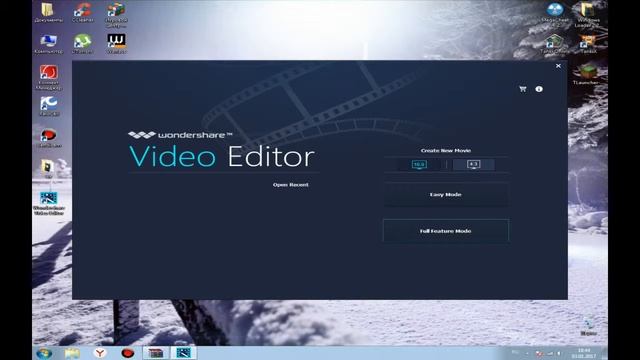640x360 pixels.
Task: Open the Wondershare Video Editor desktop shortcut
Action: tap(49, 203)
